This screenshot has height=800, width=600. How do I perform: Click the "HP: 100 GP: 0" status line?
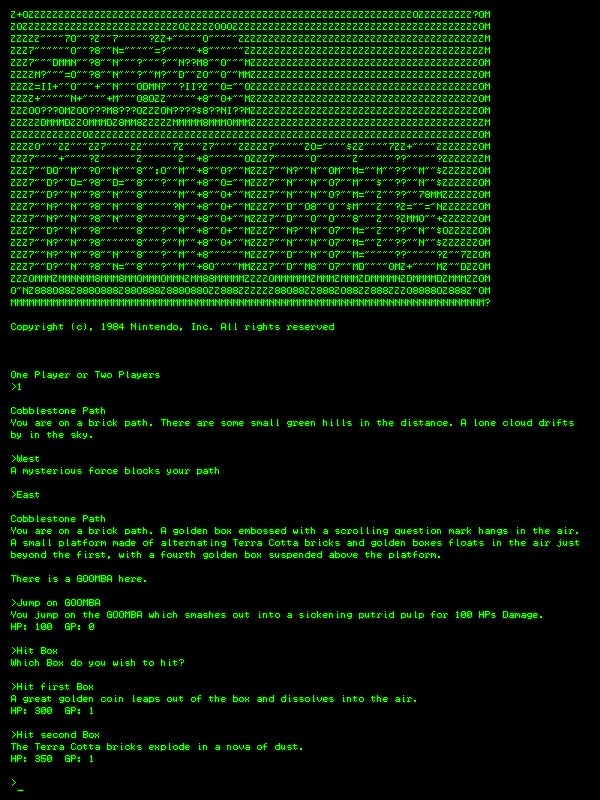[x=53, y=627]
